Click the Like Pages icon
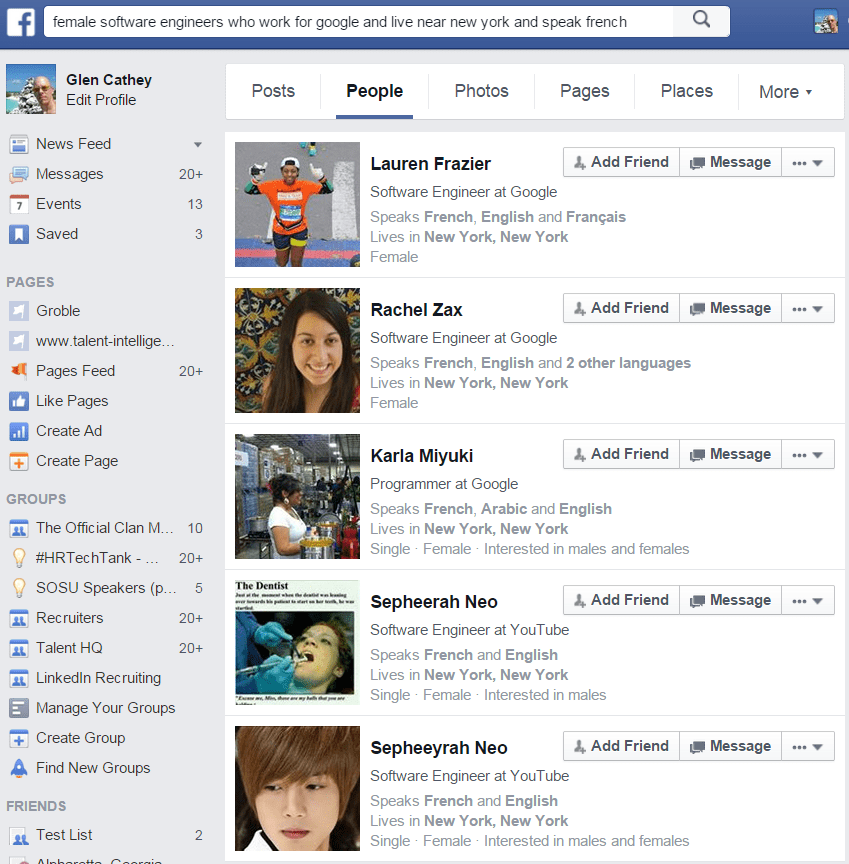849x864 pixels. [x=18, y=400]
